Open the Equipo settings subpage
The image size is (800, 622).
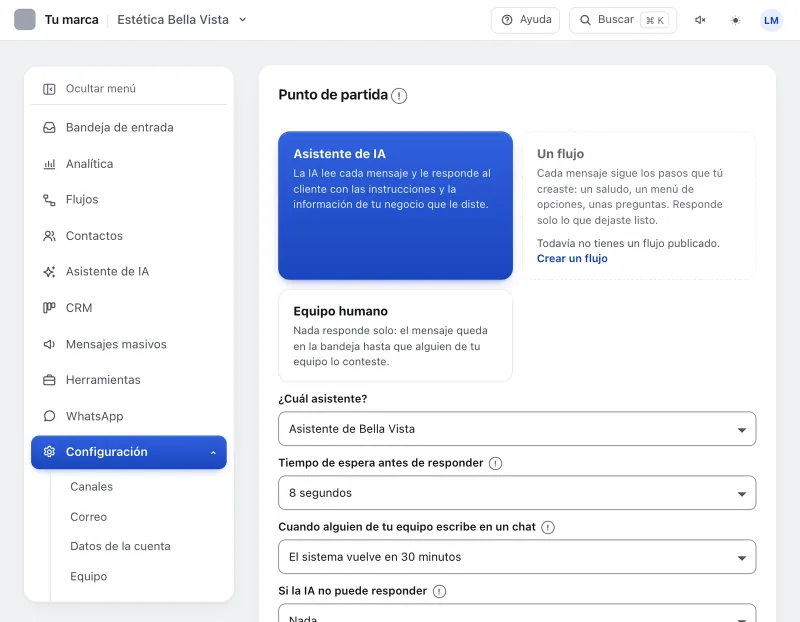(89, 577)
